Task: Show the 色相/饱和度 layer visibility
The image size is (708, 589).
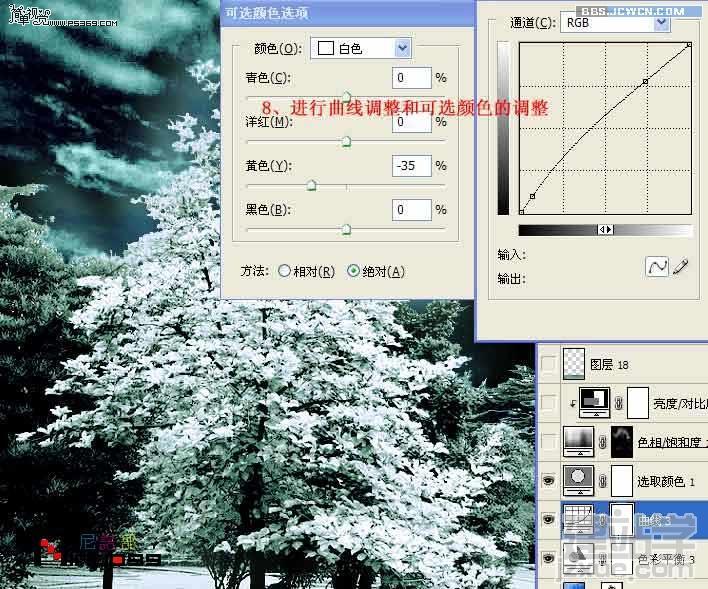Action: [548, 442]
